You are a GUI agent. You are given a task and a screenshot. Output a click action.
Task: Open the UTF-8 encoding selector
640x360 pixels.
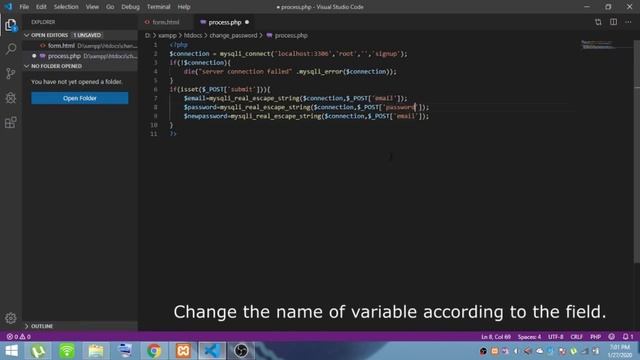(x=556, y=337)
